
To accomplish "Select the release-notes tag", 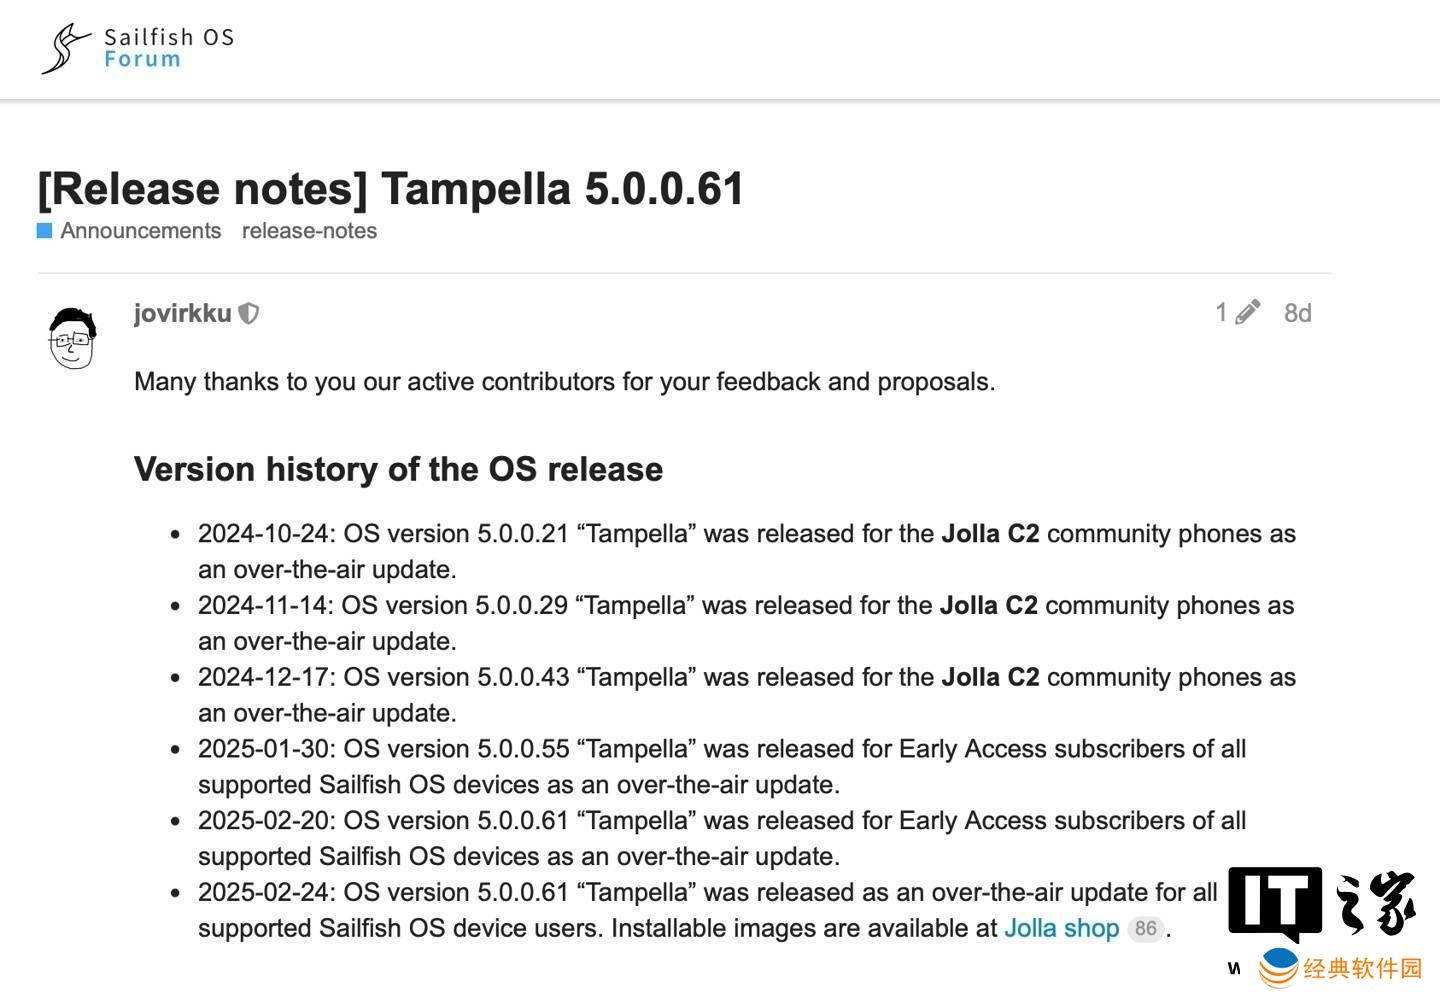I will click(x=309, y=231).
